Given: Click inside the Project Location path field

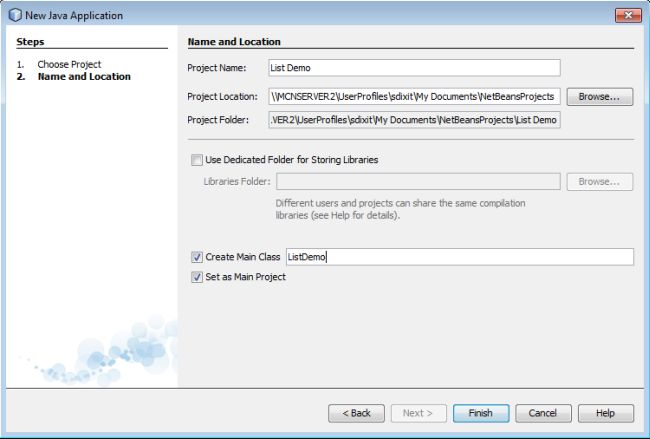Looking at the screenshot, I should [414, 97].
